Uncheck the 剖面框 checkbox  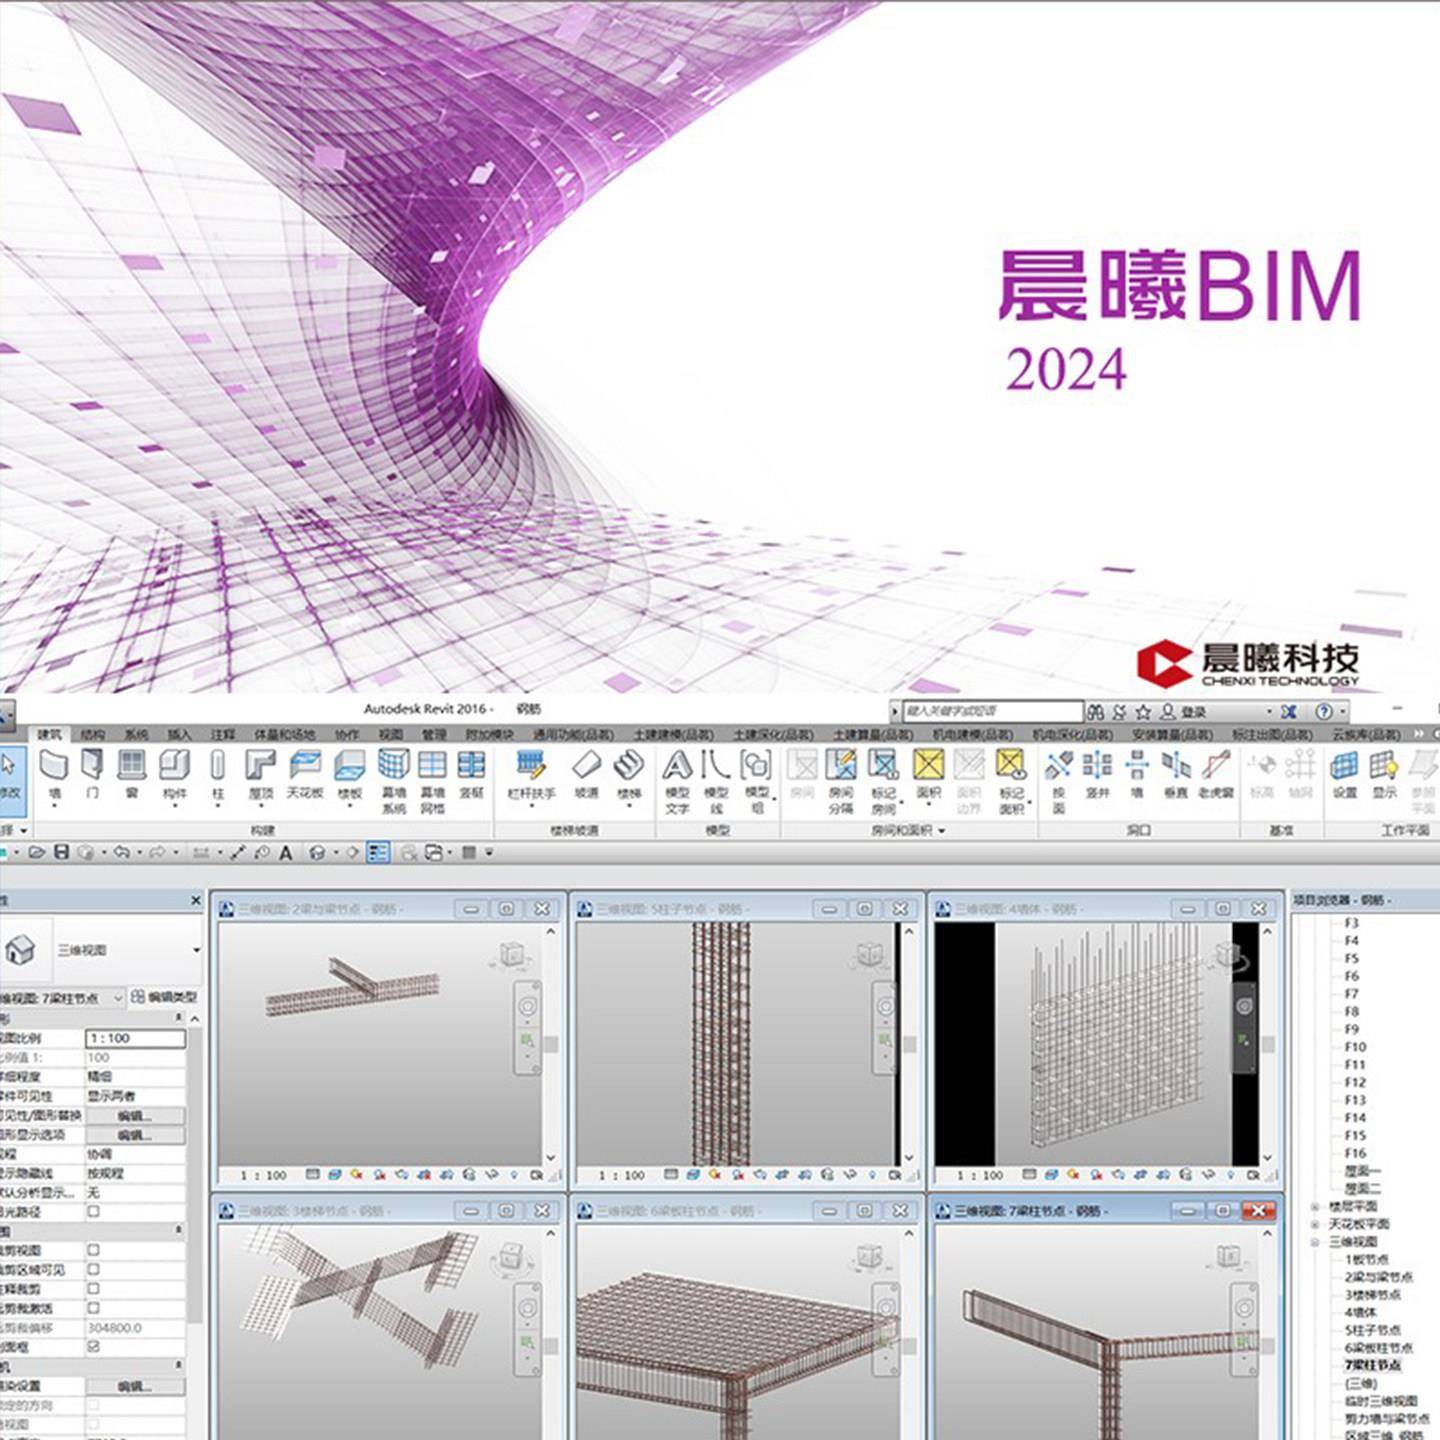93,1347
